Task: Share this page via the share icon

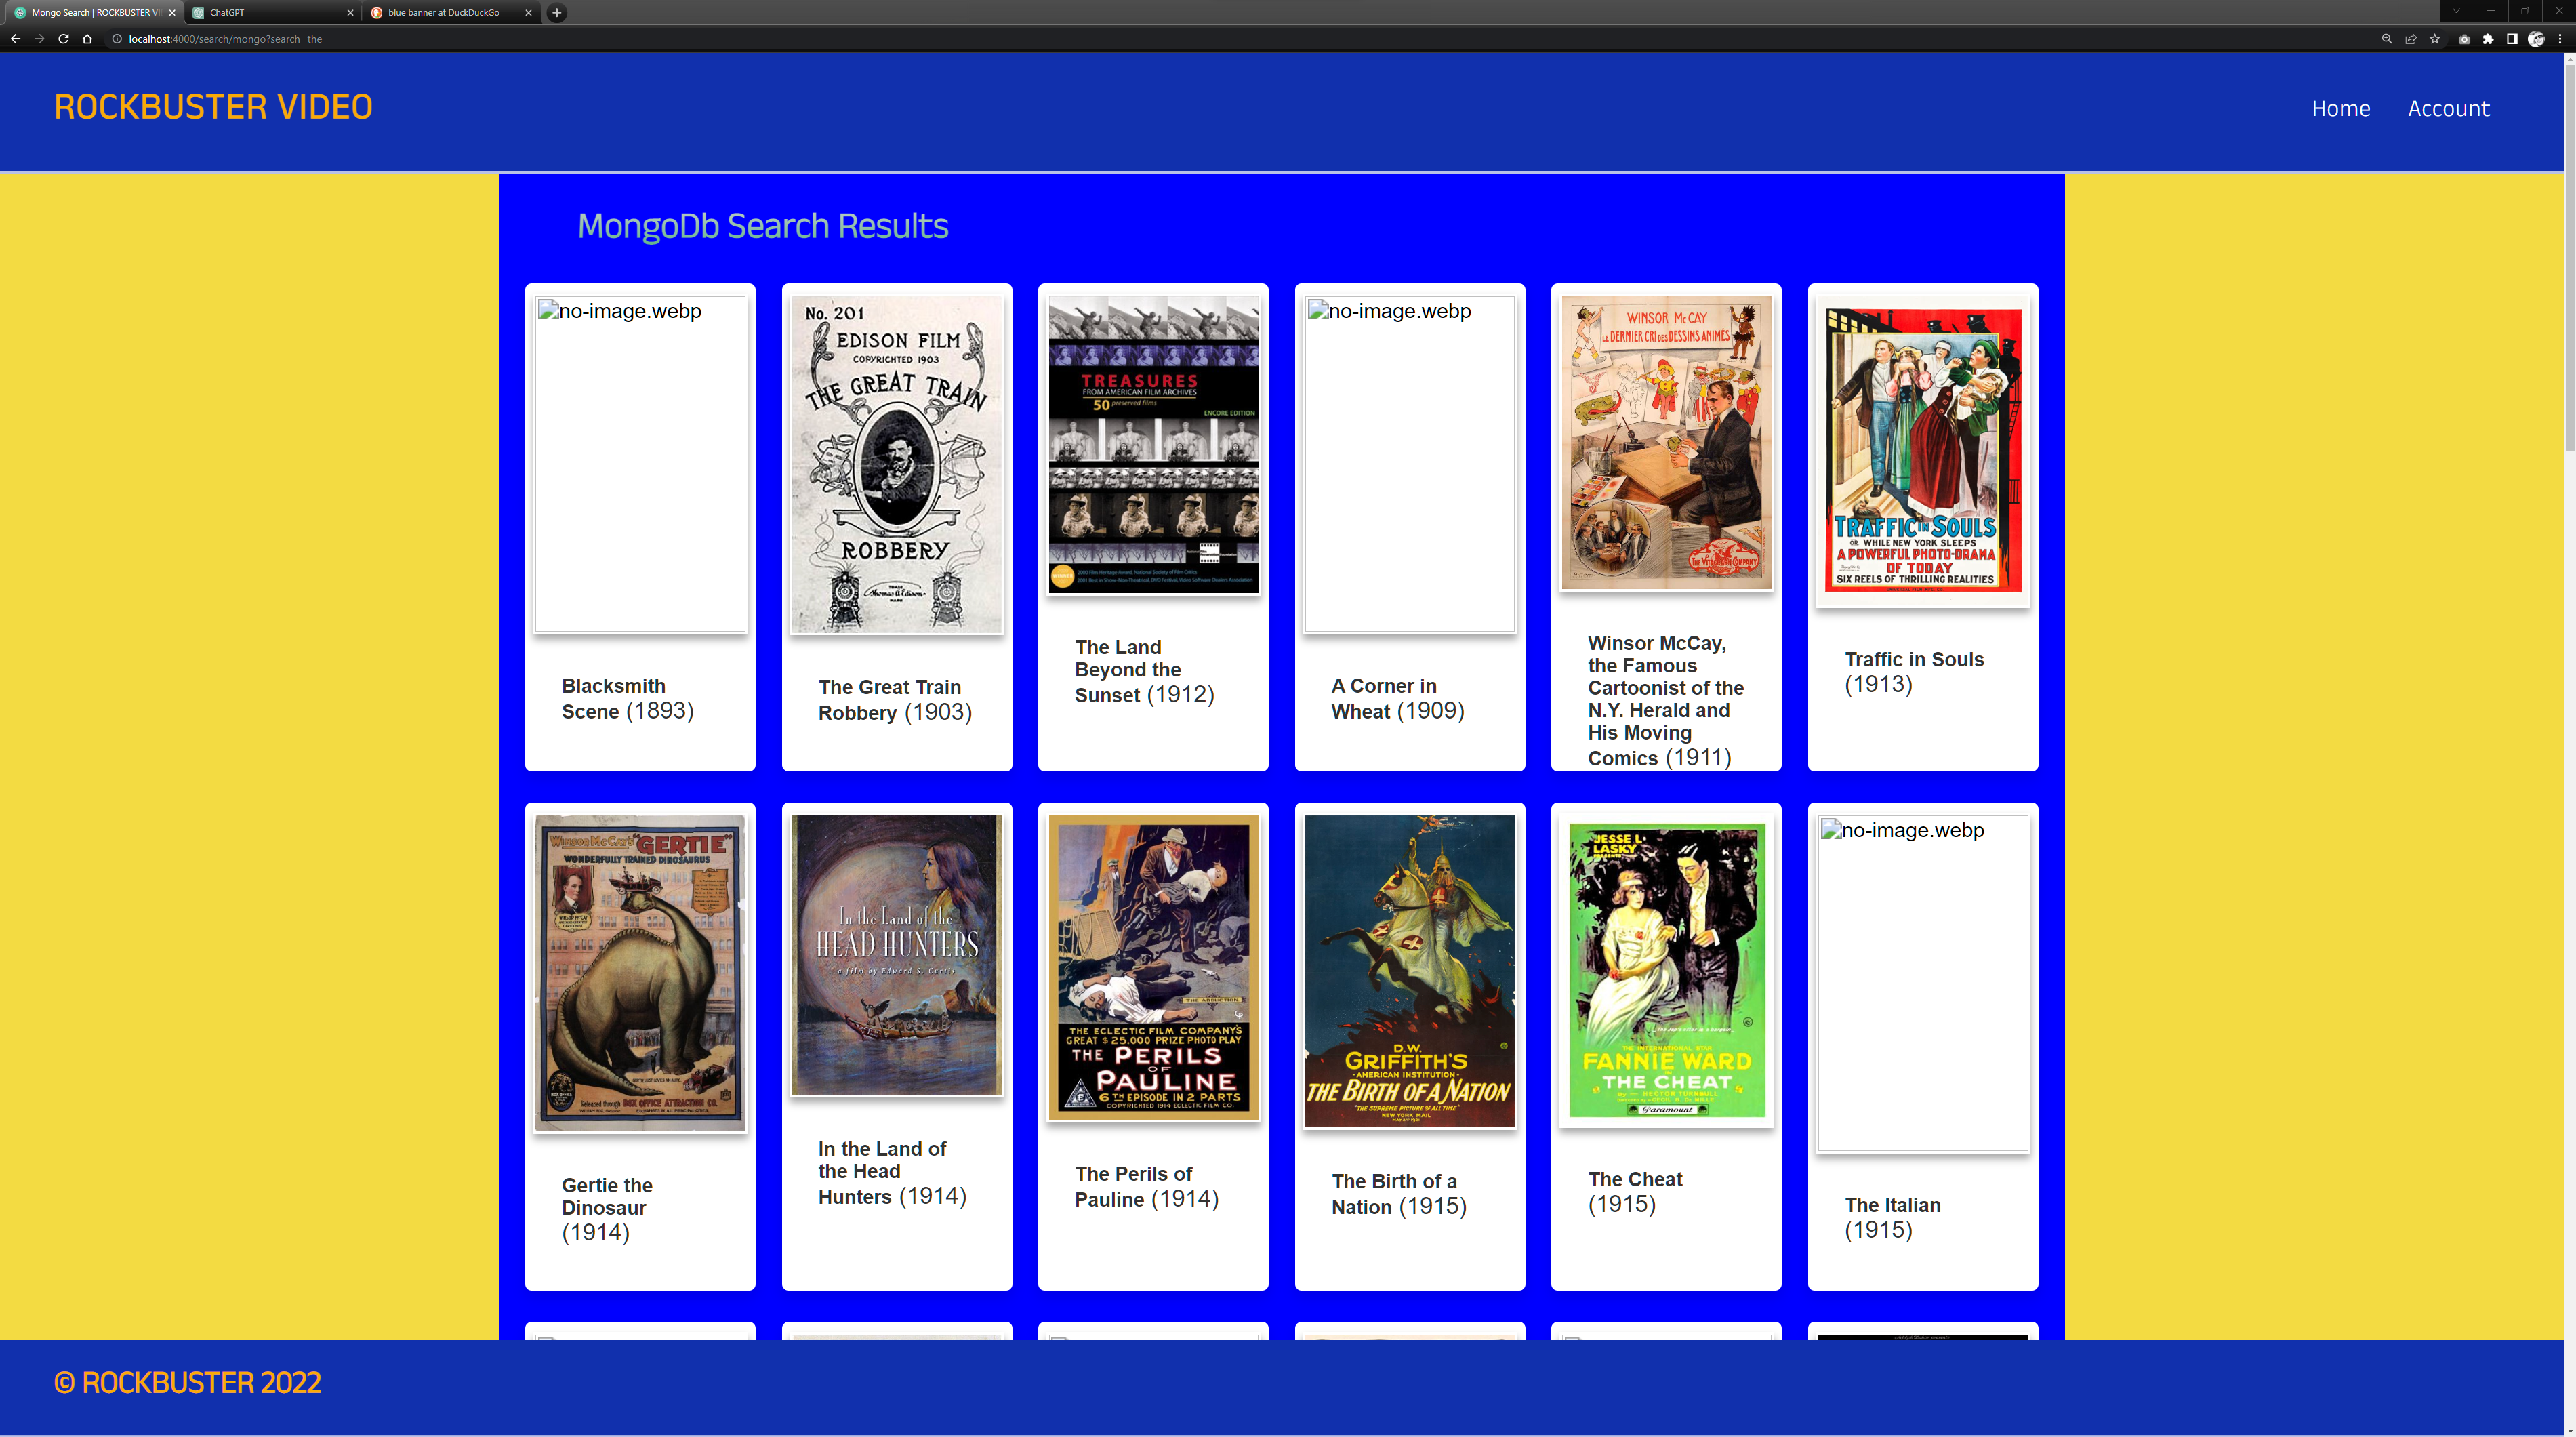Action: 2410,39
